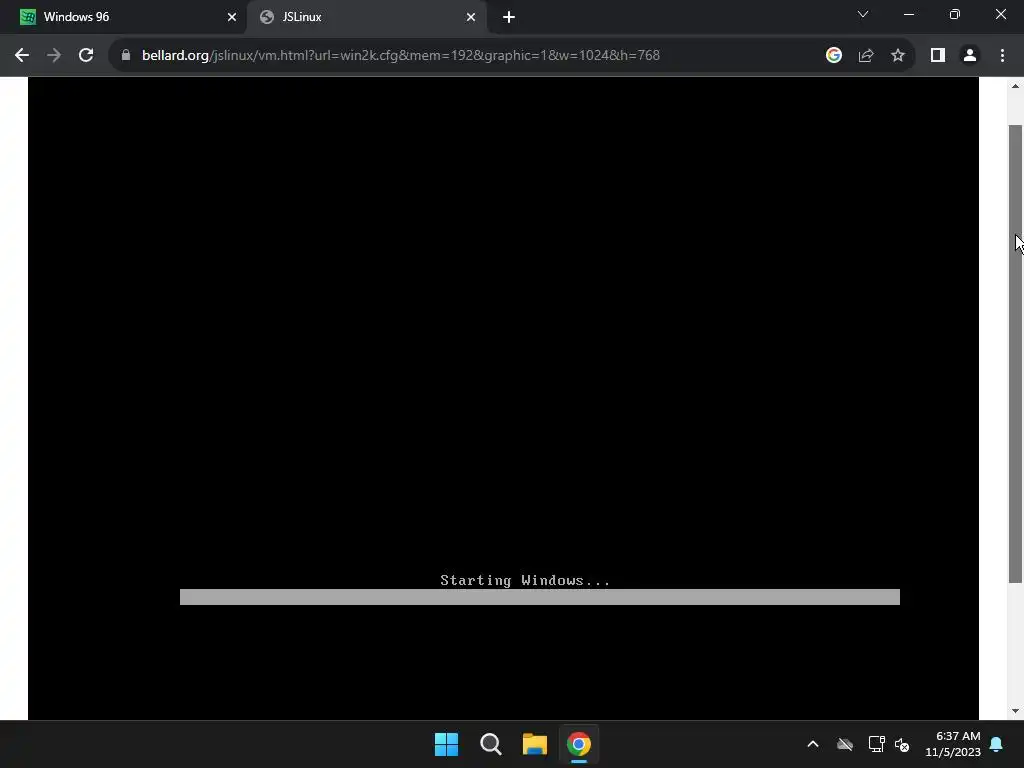1024x768 pixels.
Task: Click the Chrome taskbar icon
Action: 579,744
